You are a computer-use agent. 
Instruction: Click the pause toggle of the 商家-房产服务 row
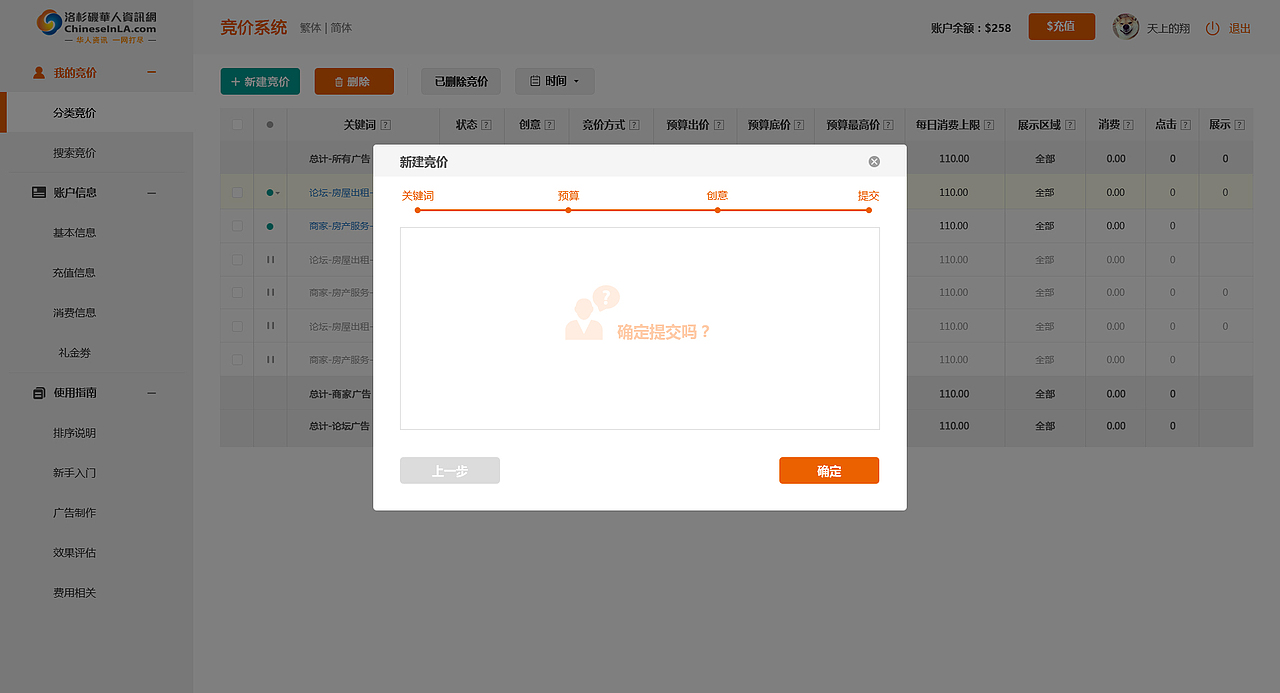coord(269,292)
